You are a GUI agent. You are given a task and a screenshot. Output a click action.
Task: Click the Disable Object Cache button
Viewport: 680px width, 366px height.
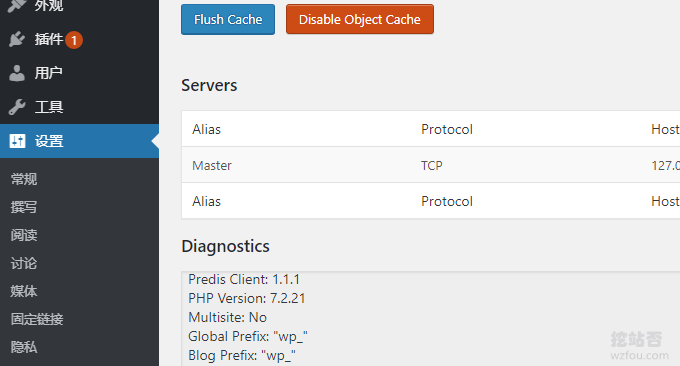(x=360, y=20)
